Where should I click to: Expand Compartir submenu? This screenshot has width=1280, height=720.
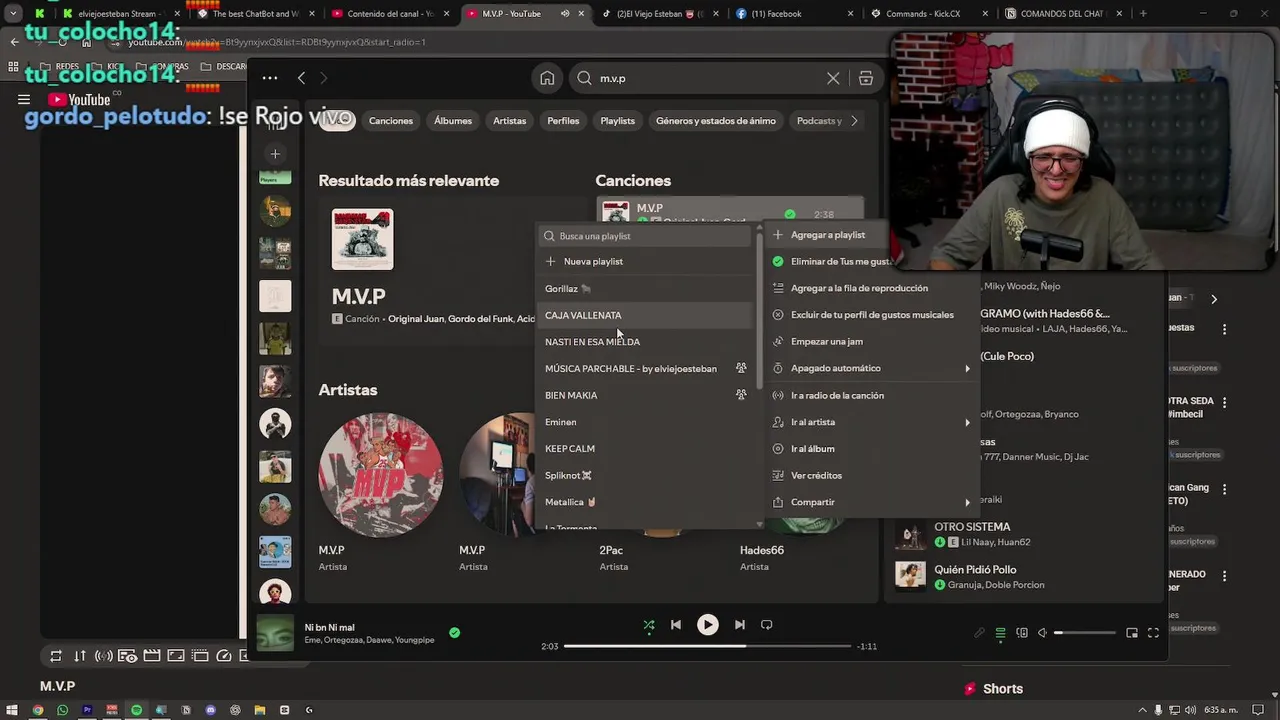[871, 502]
